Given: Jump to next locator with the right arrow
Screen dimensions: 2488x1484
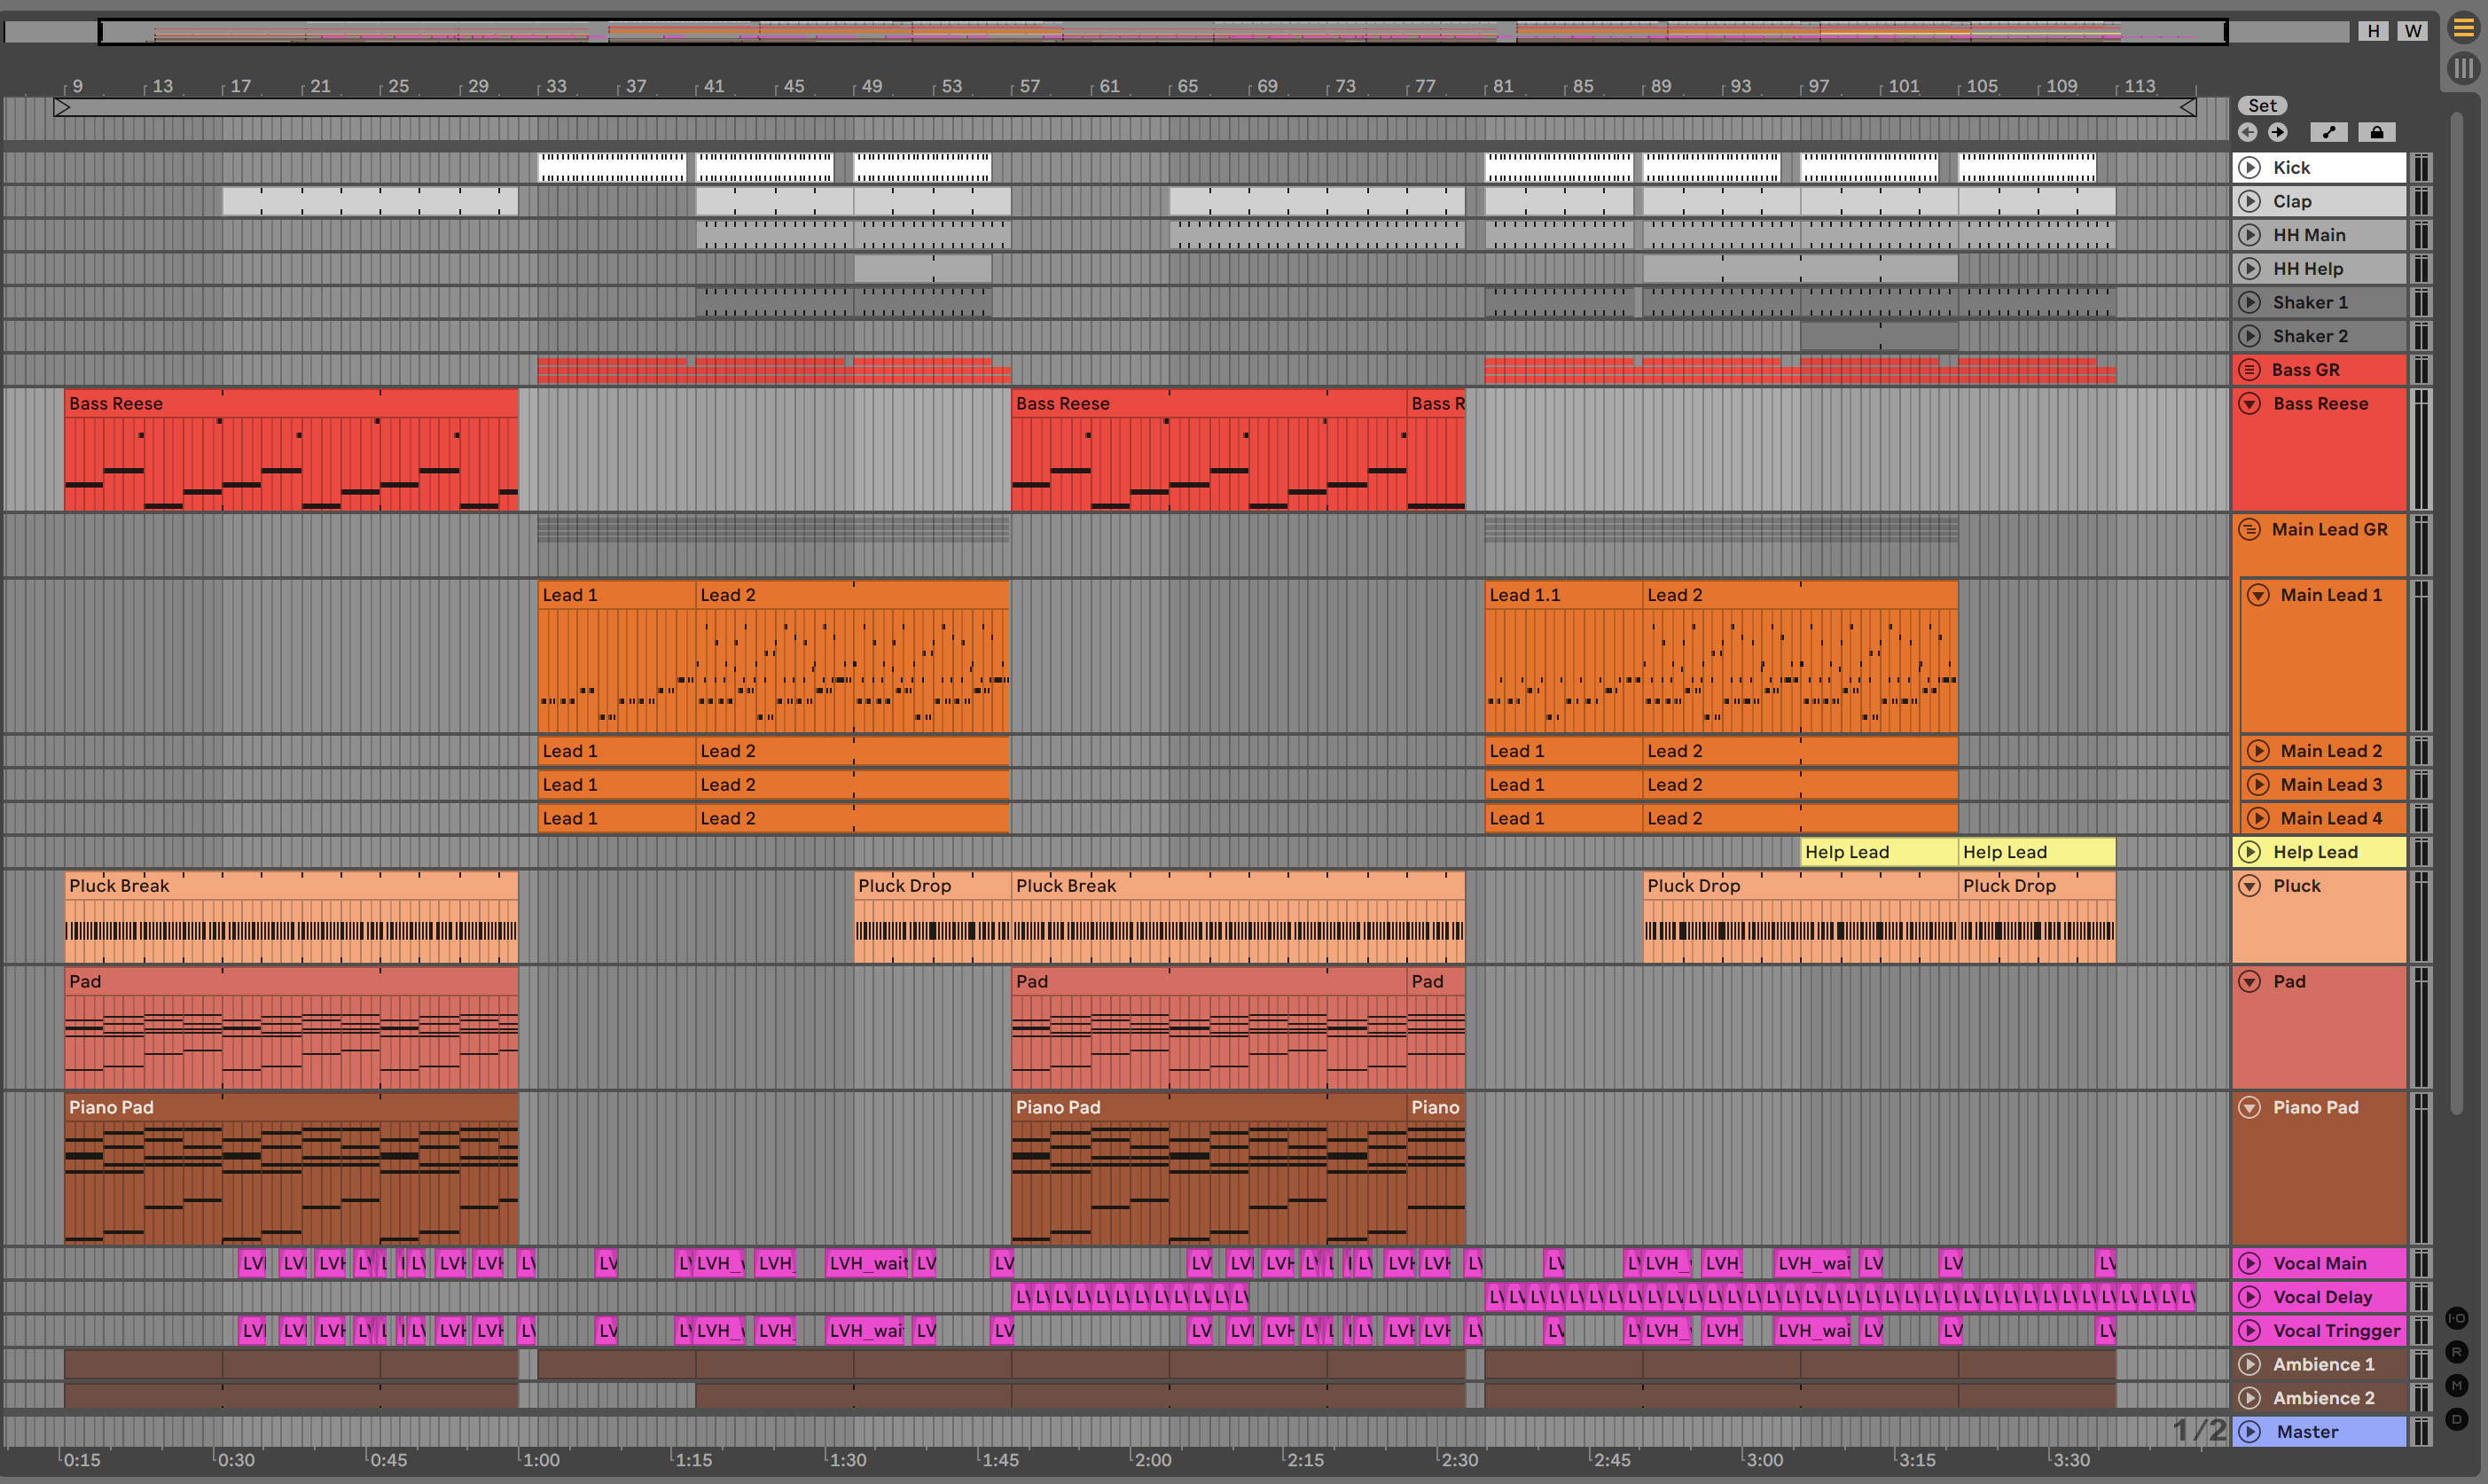Looking at the screenshot, I should tap(2277, 132).
